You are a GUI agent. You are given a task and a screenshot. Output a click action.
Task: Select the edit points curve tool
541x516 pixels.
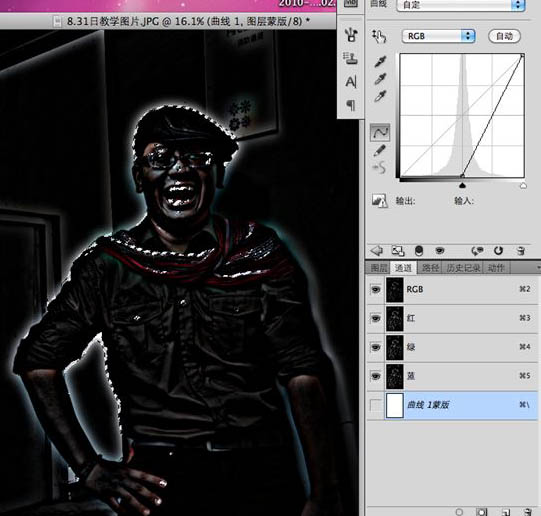coord(380,132)
